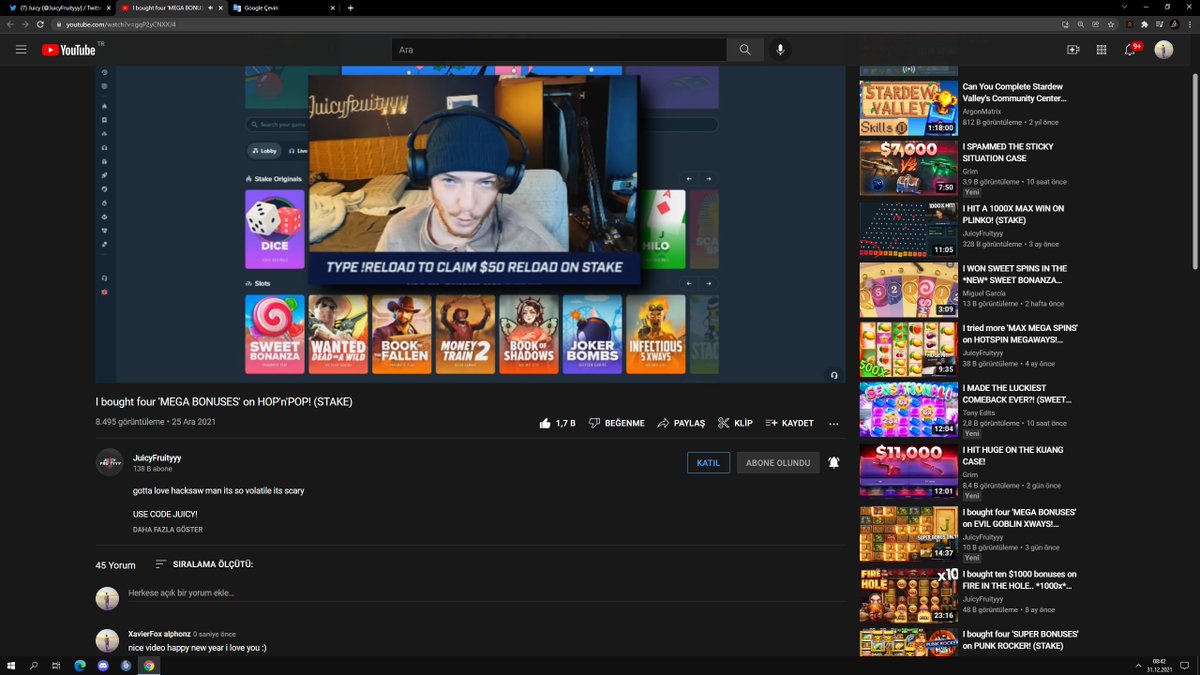Zoom control magnifier in address bar

[1080, 23]
